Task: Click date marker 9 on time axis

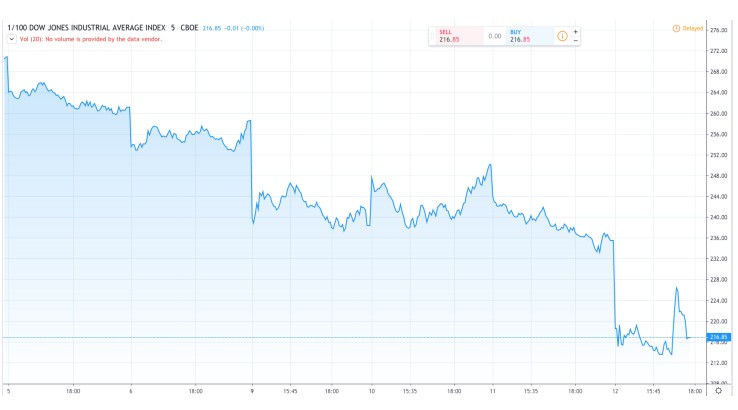Action: (x=251, y=392)
